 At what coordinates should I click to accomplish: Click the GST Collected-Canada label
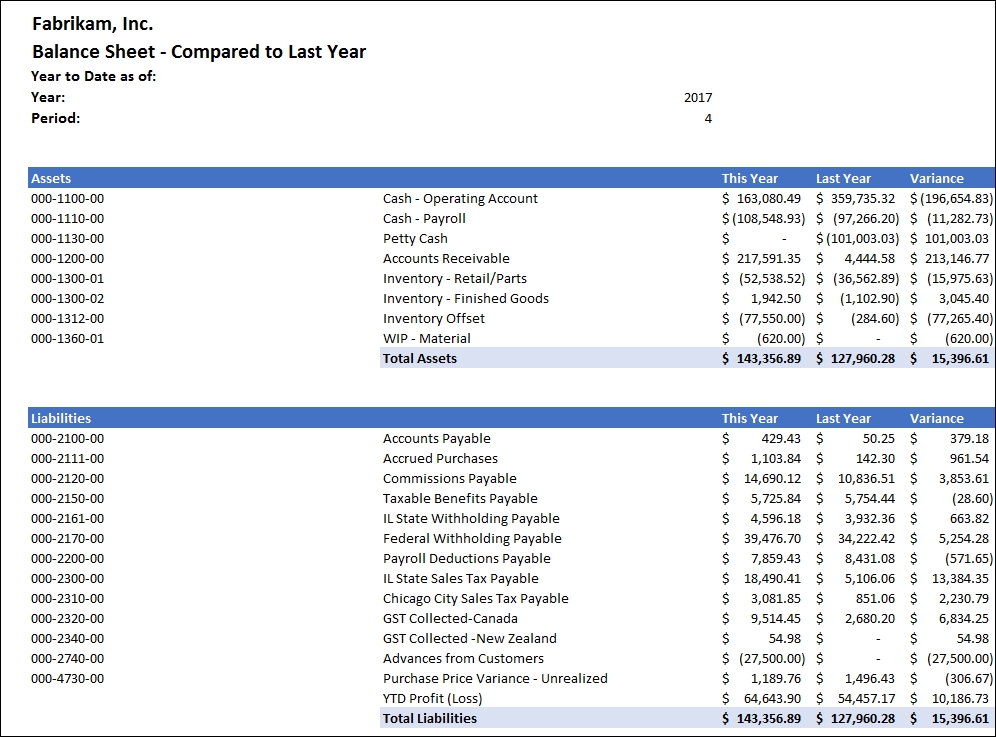point(450,619)
